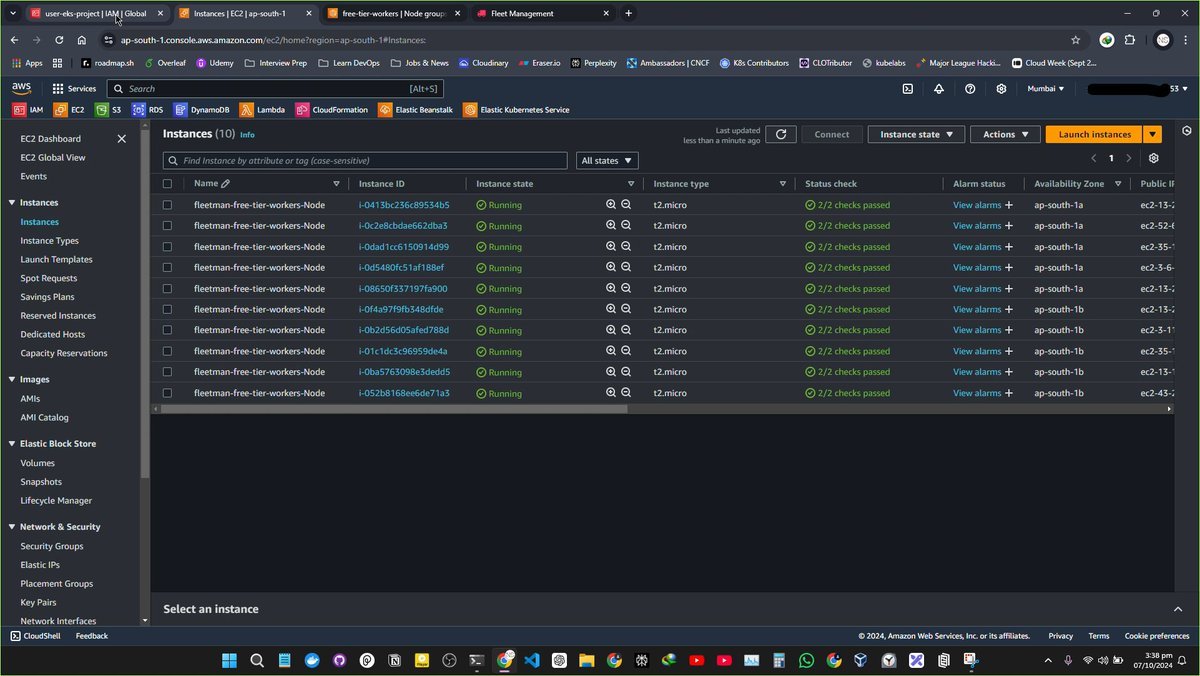Open the All states filter dropdown

pos(607,160)
